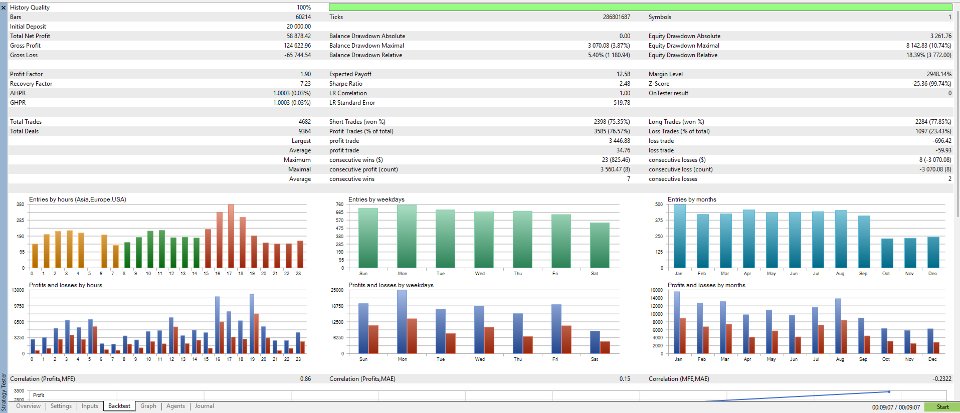Start the strategy test
This screenshot has width=960, height=413.
point(942,407)
